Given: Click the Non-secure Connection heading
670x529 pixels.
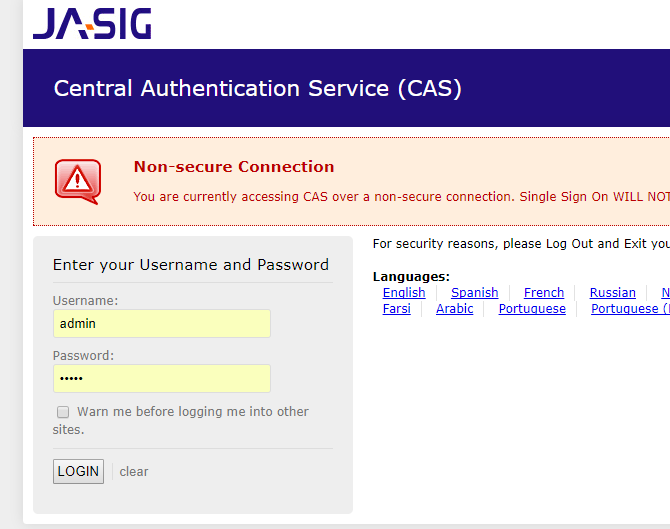Looking at the screenshot, I should pos(234,167).
